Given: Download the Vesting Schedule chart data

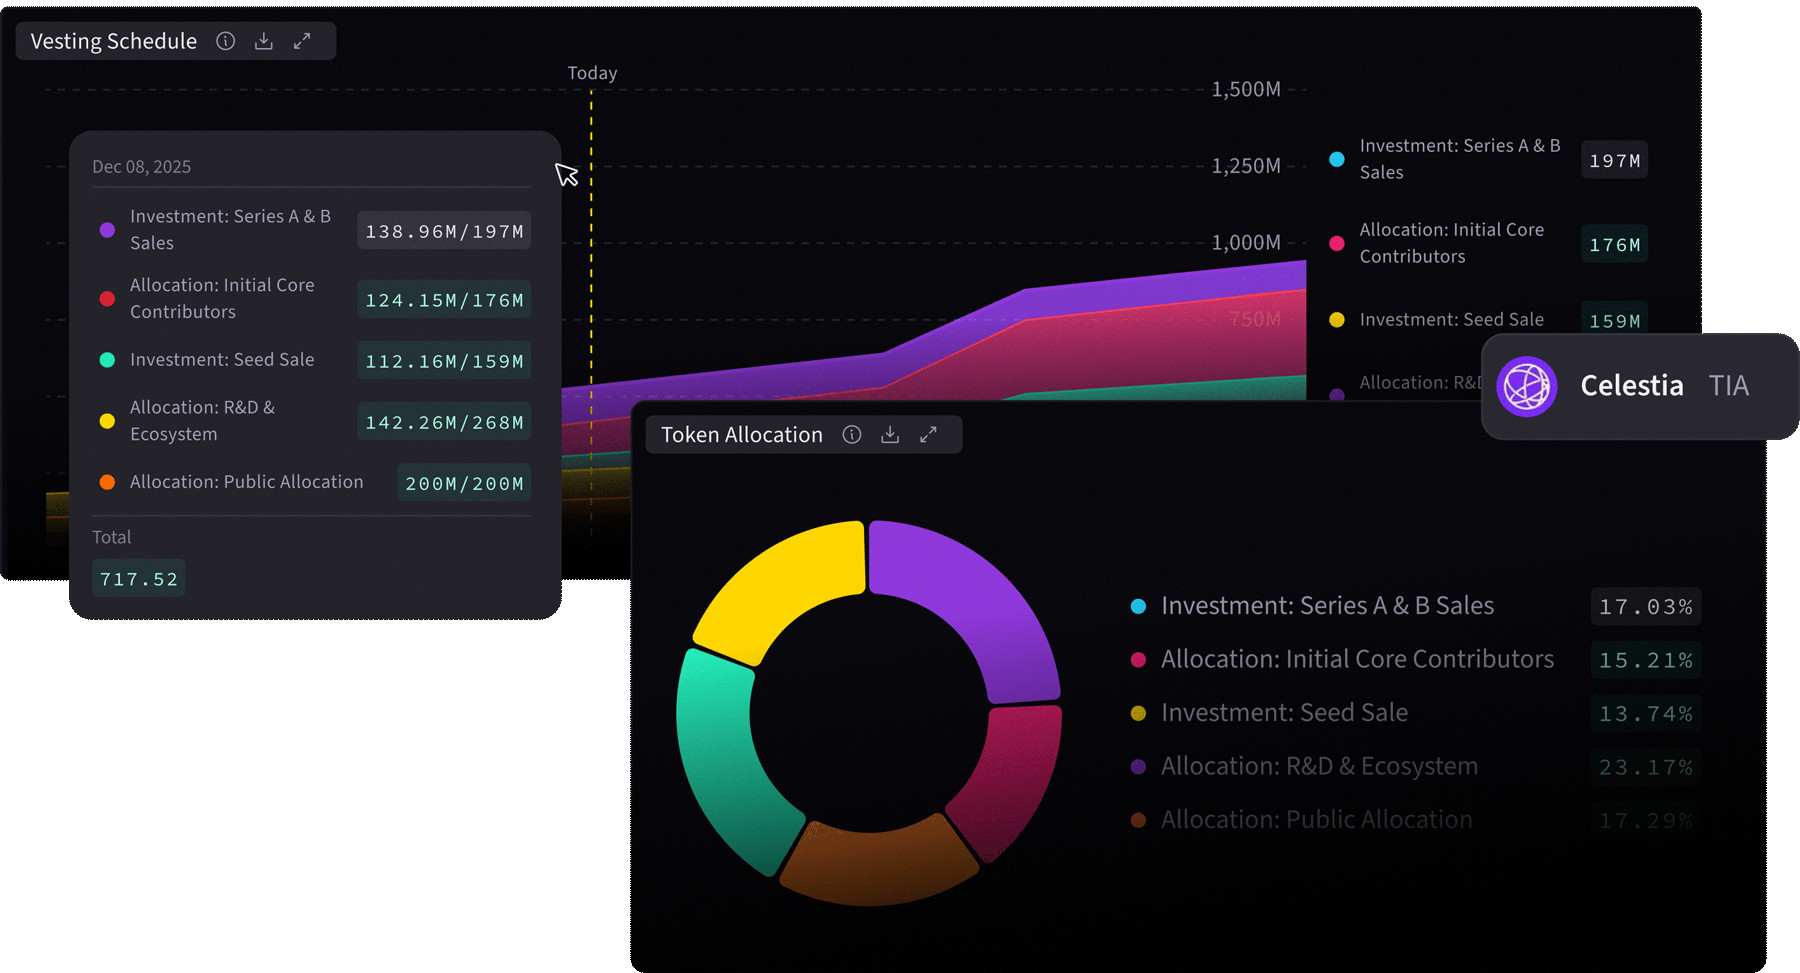Looking at the screenshot, I should point(263,41).
